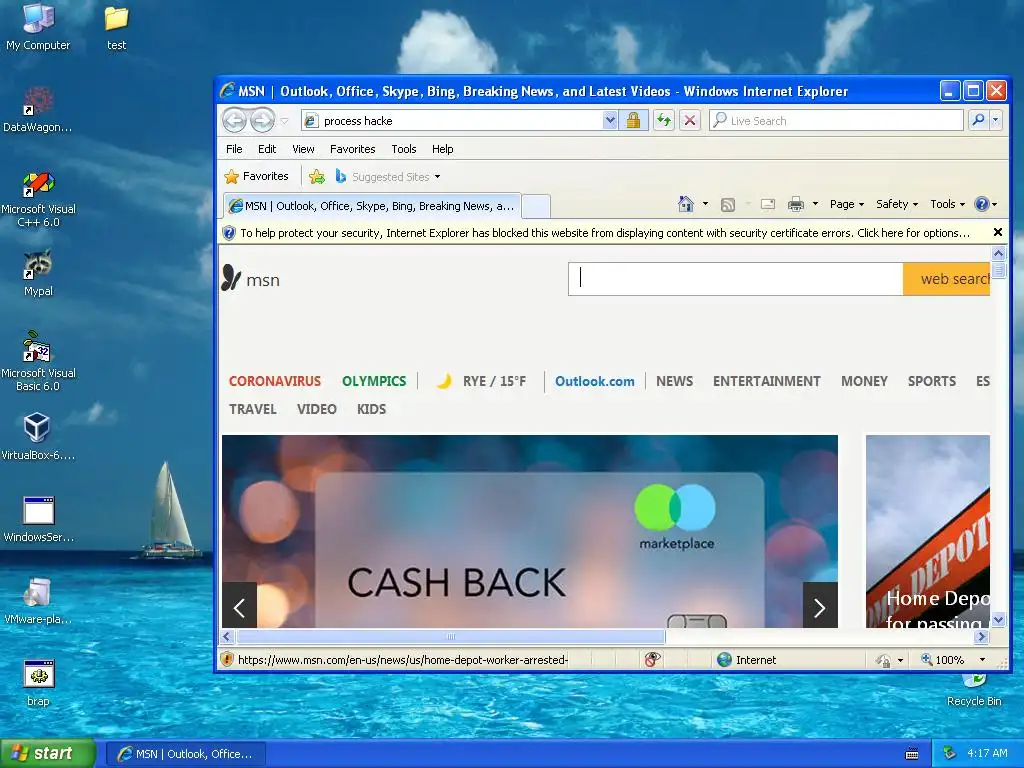Screen dimensions: 1024x768
Task: Open the RSS feeds icon
Action: tap(728, 204)
